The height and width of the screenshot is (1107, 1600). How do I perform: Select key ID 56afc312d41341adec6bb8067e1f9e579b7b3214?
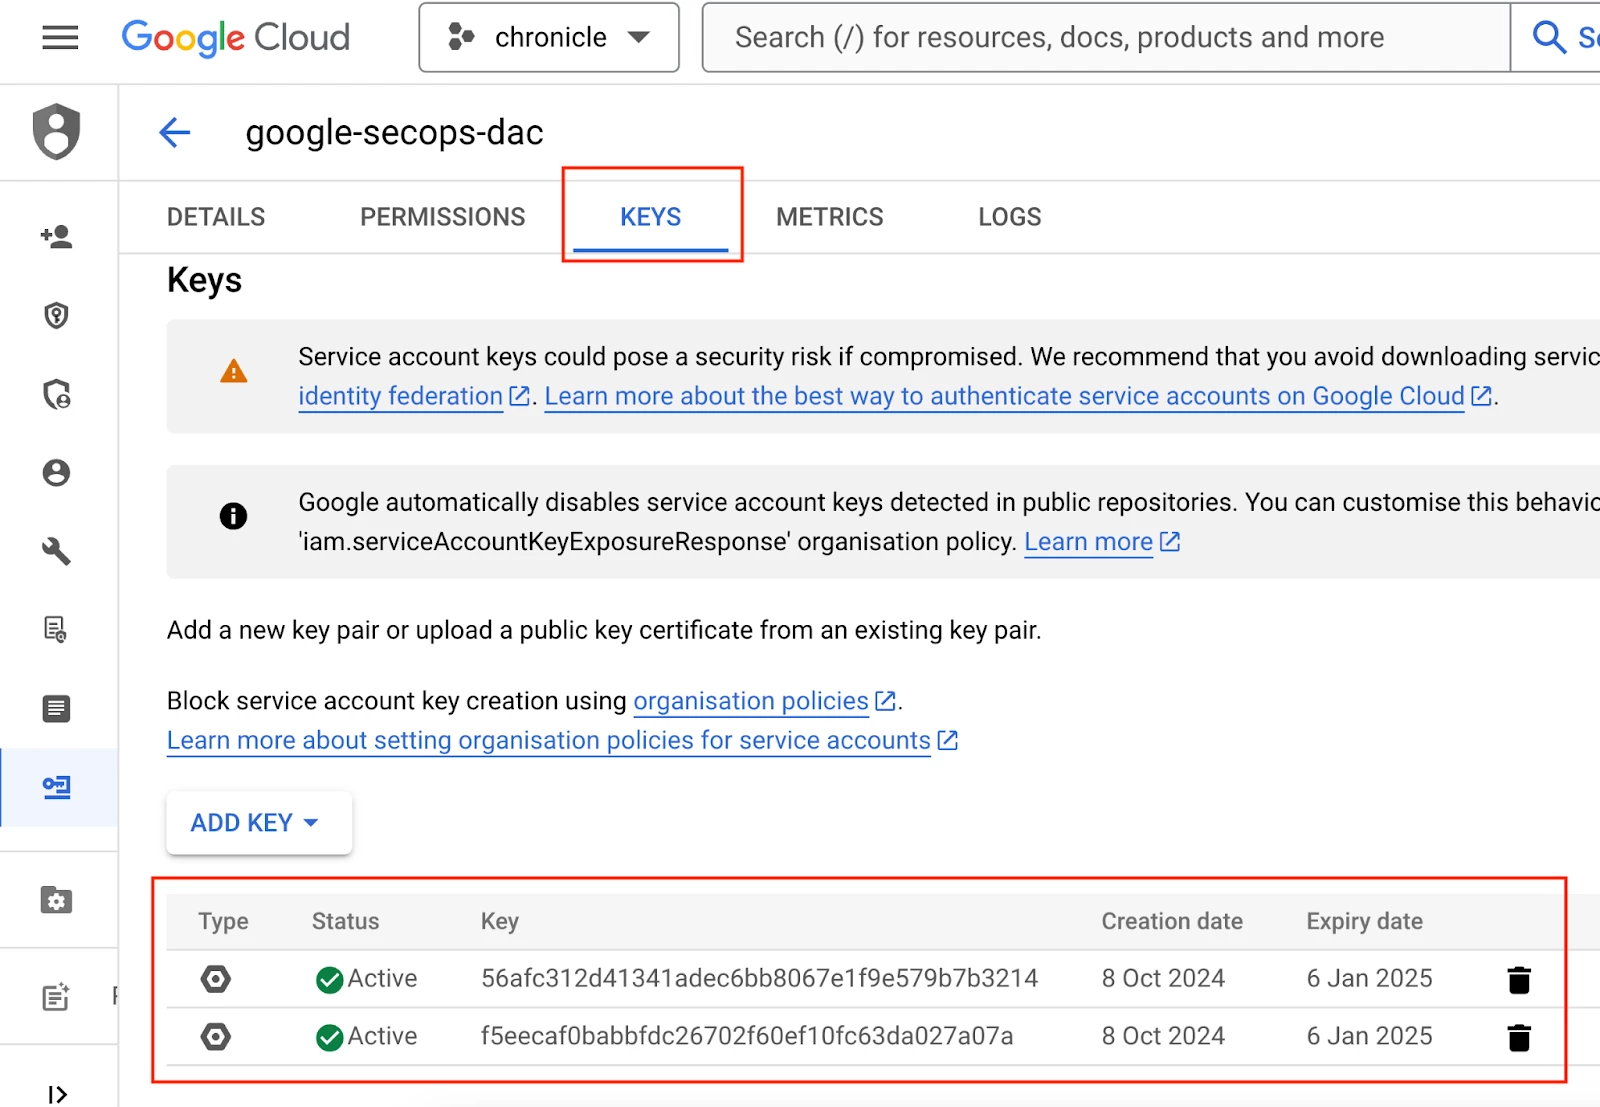pos(759,978)
